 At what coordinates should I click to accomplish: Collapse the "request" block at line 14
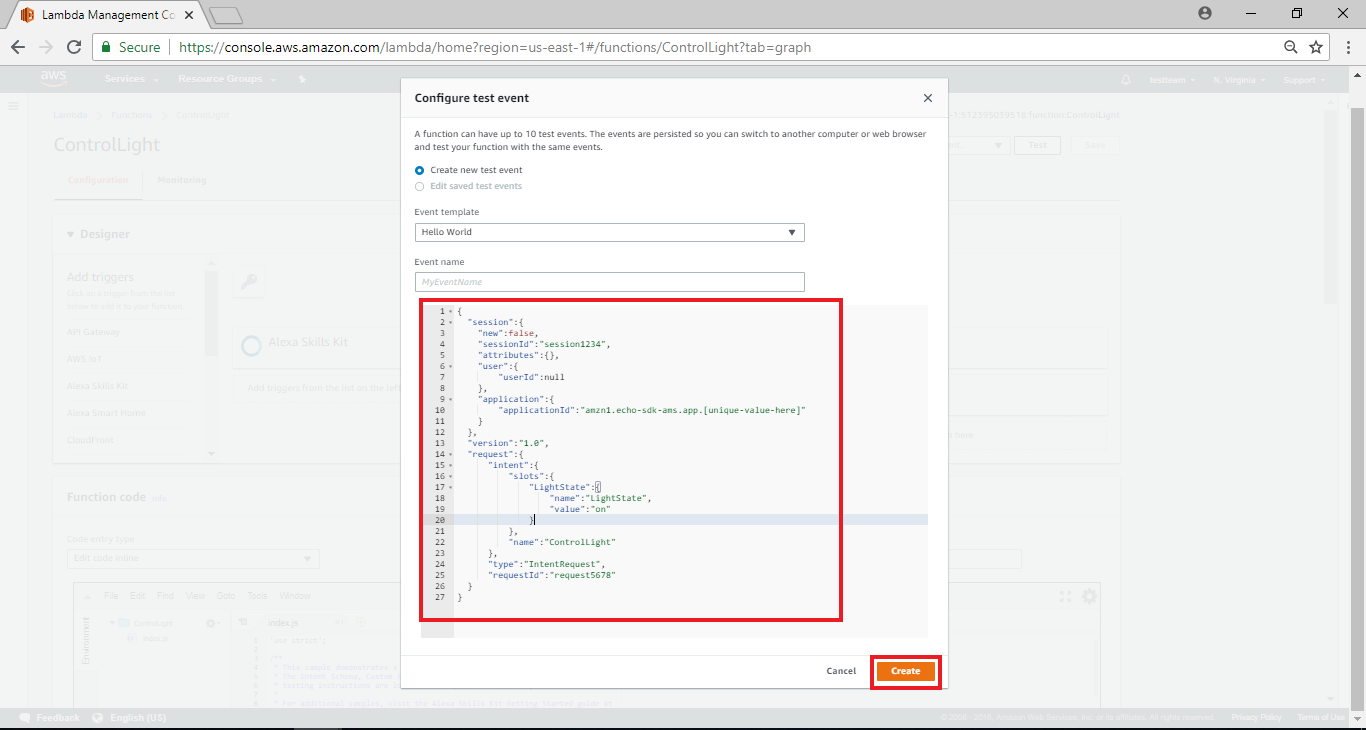(x=451, y=454)
